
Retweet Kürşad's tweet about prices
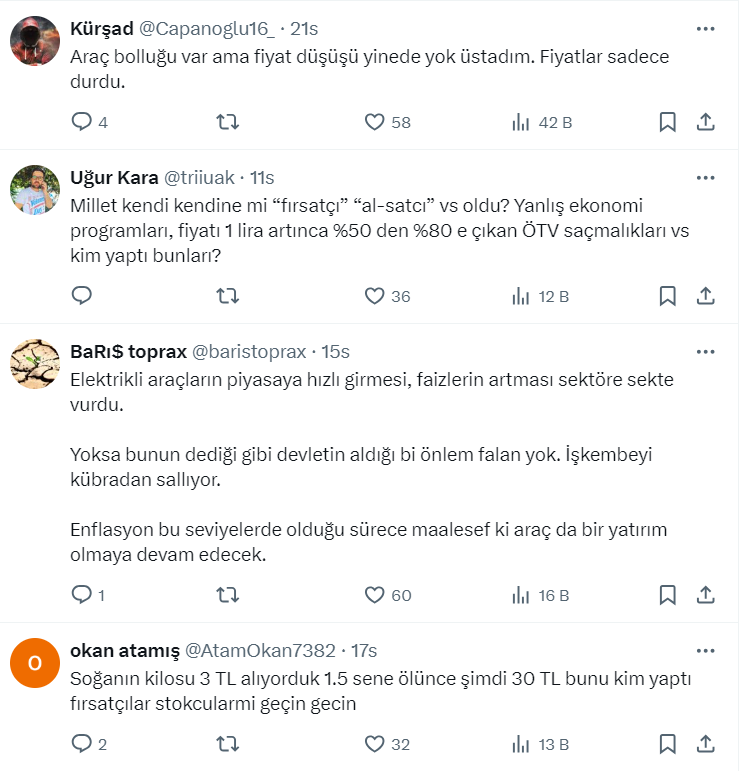click(x=228, y=122)
